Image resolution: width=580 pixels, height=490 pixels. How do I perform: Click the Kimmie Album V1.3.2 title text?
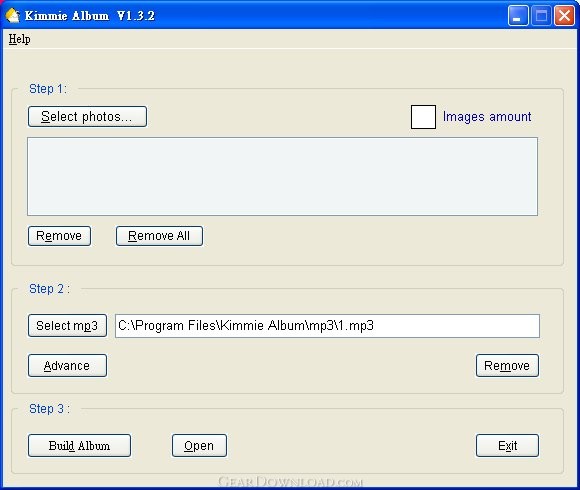point(90,16)
